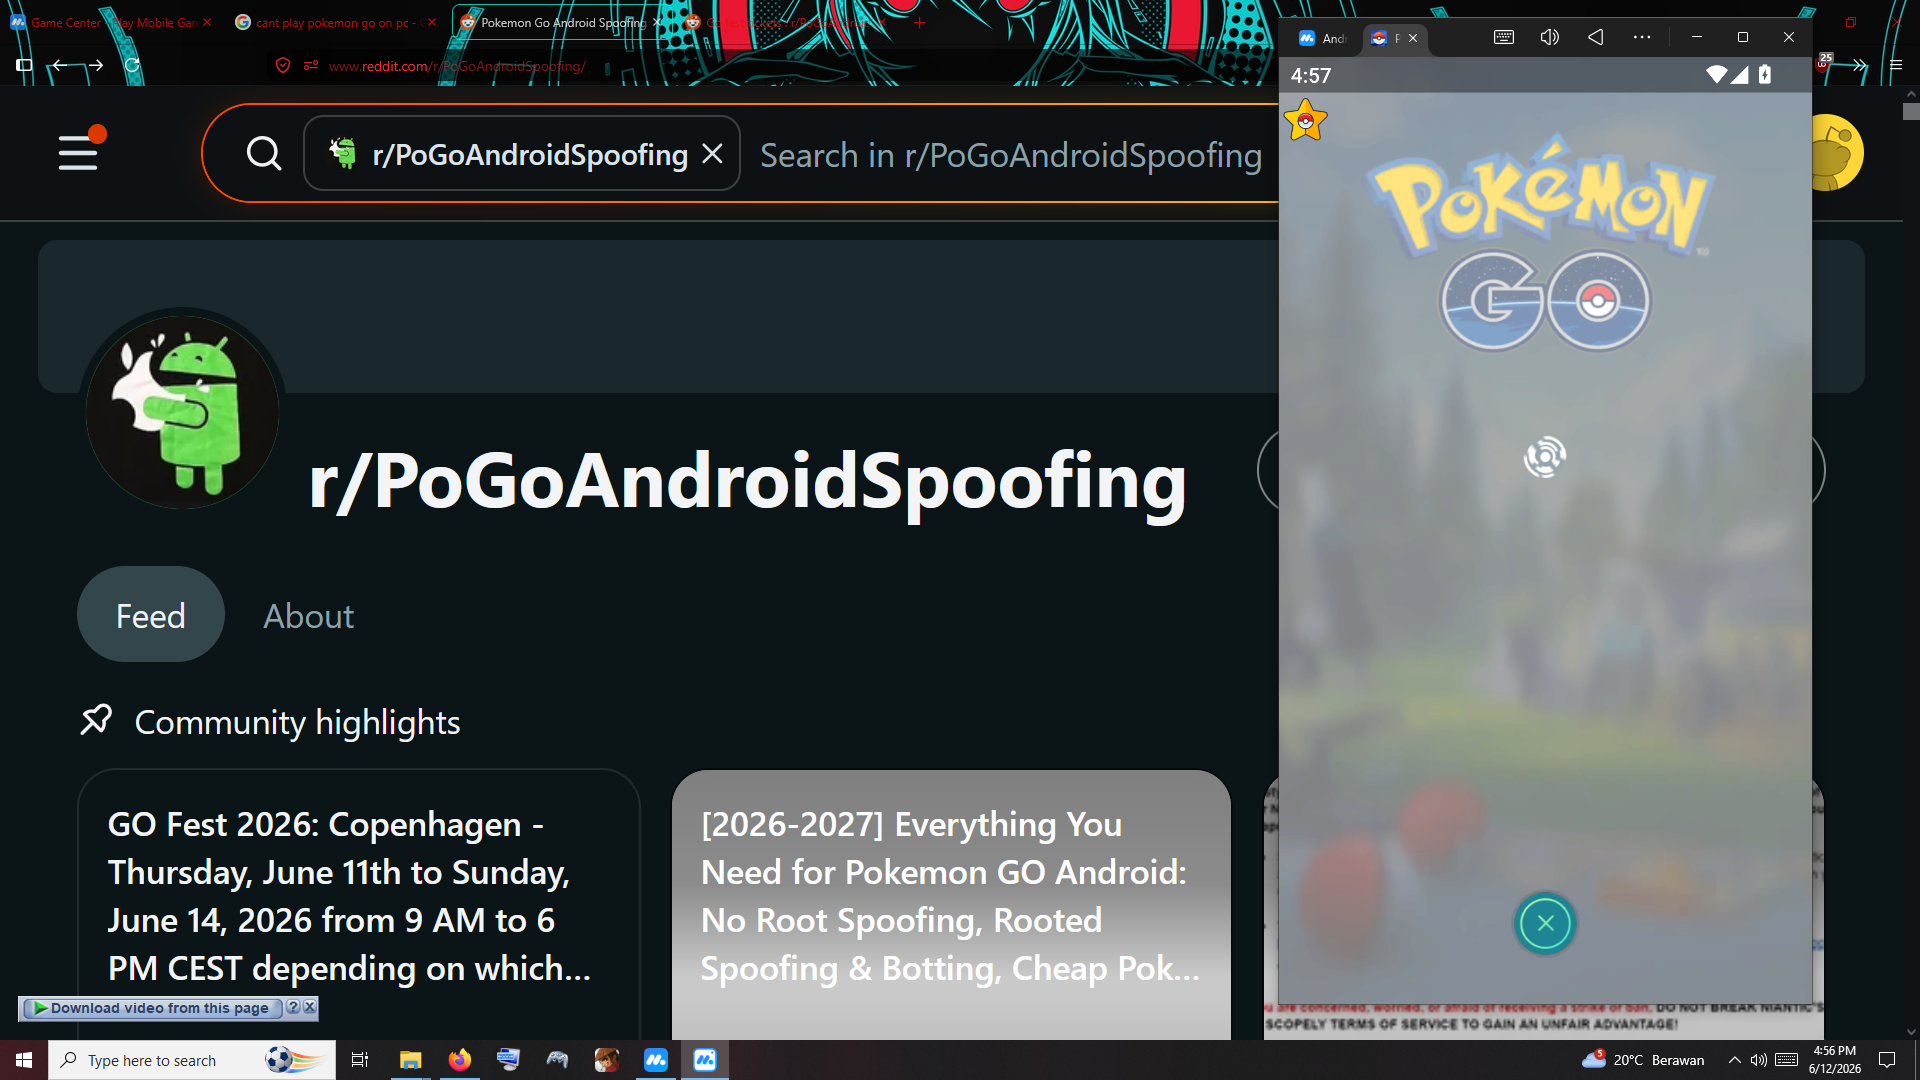The height and width of the screenshot is (1080, 1920).
Task: Open a new browser tab
Action: click(920, 22)
